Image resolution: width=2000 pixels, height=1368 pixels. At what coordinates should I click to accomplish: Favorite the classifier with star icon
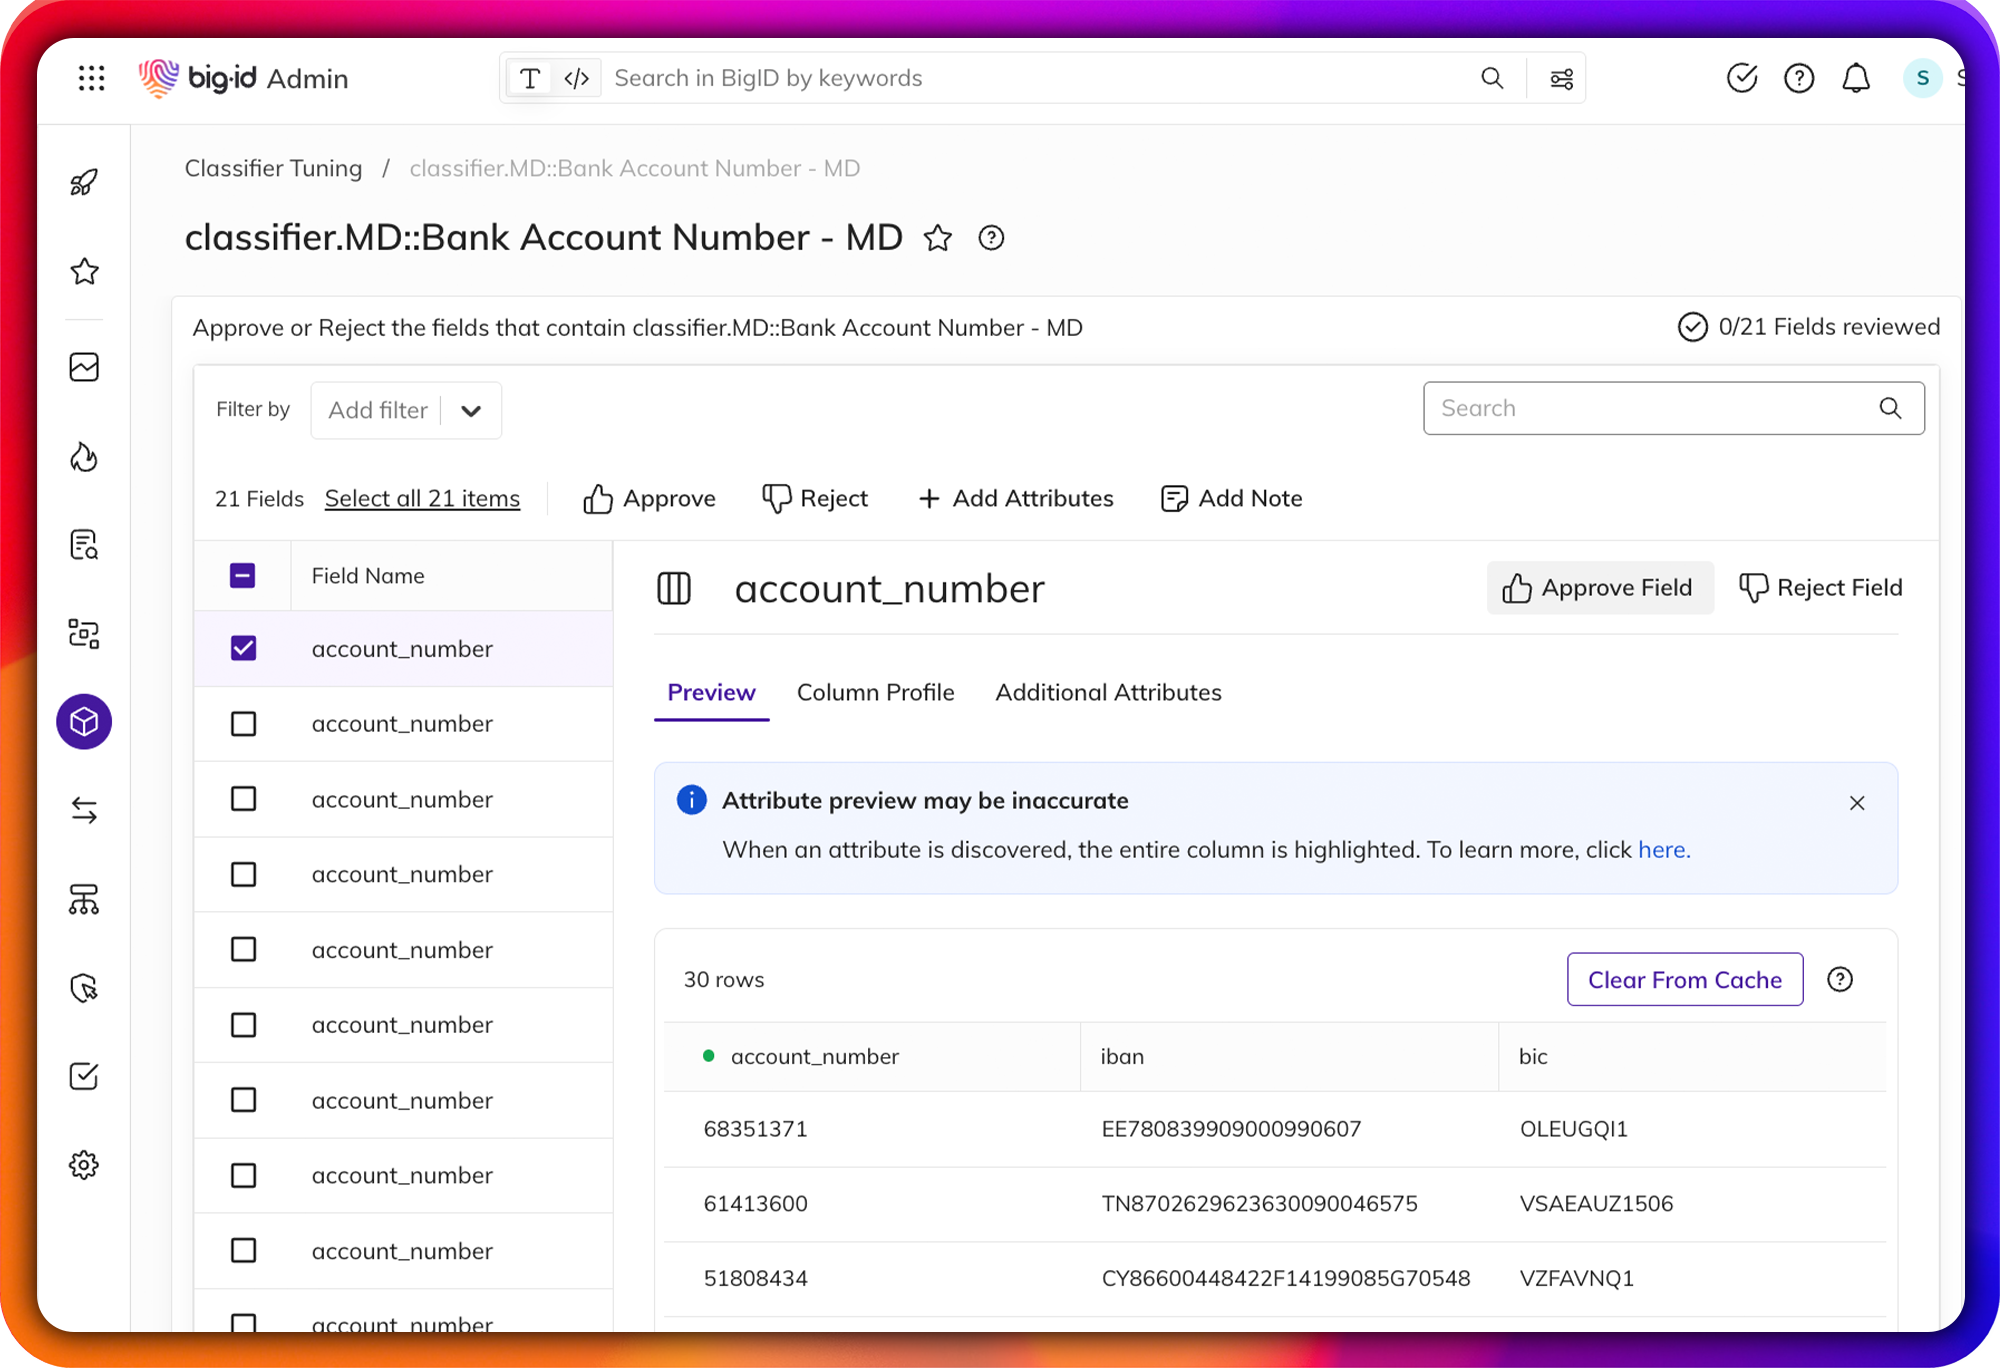tap(937, 238)
